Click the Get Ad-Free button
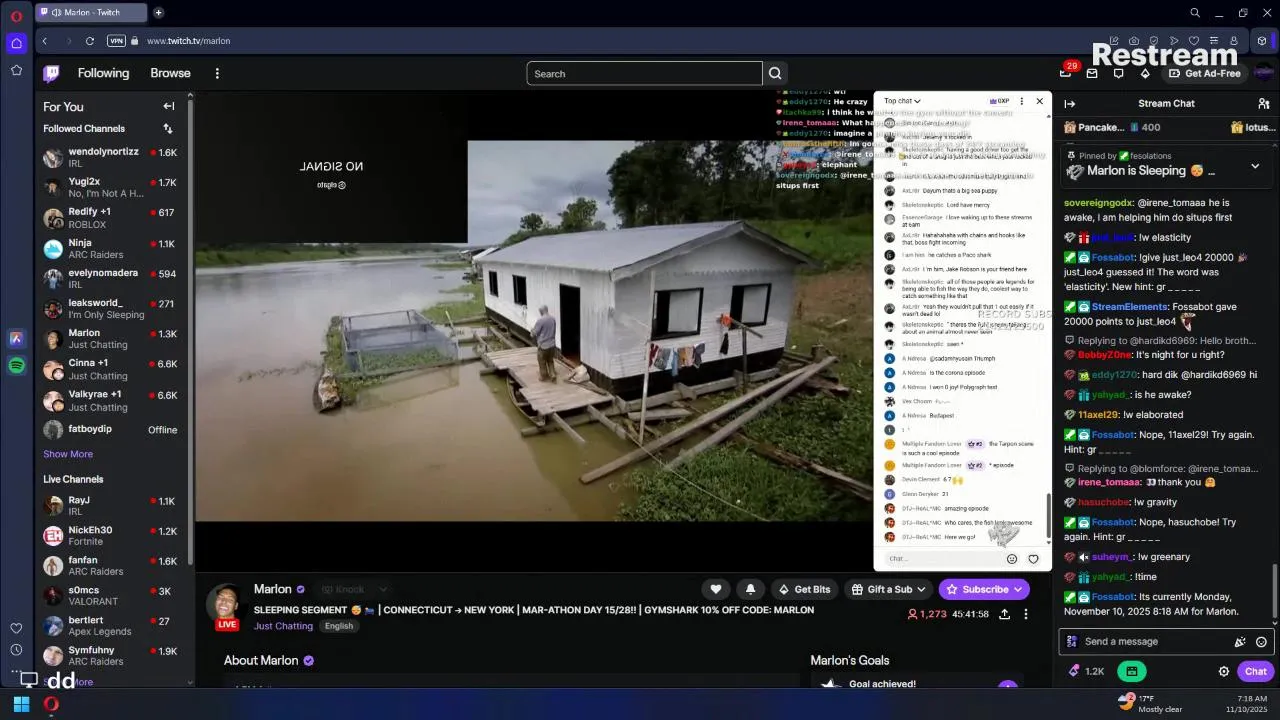Viewport: 1280px width, 720px height. click(x=1204, y=73)
